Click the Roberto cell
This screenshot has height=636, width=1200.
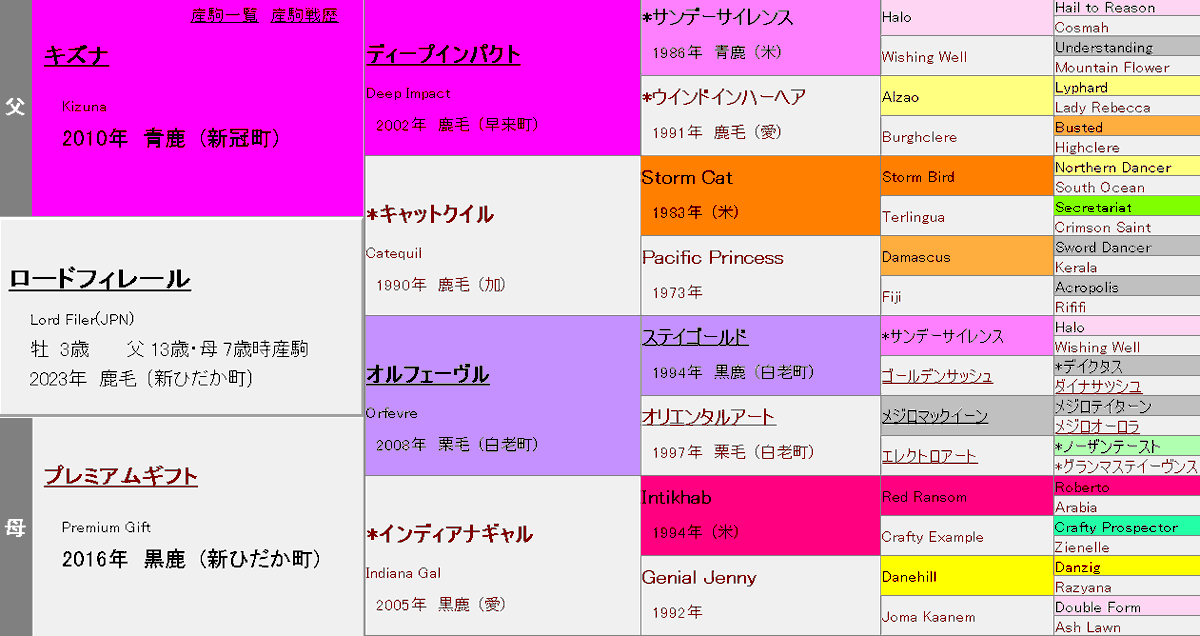(x=1127, y=487)
